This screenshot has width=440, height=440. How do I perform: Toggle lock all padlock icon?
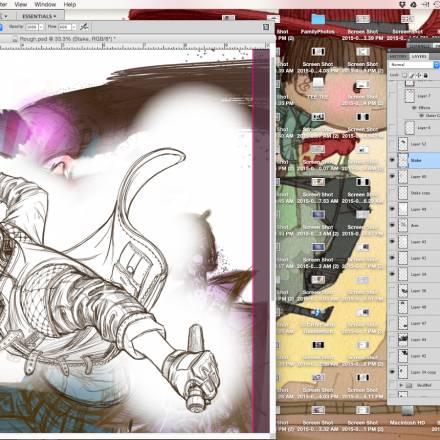click(x=426, y=75)
